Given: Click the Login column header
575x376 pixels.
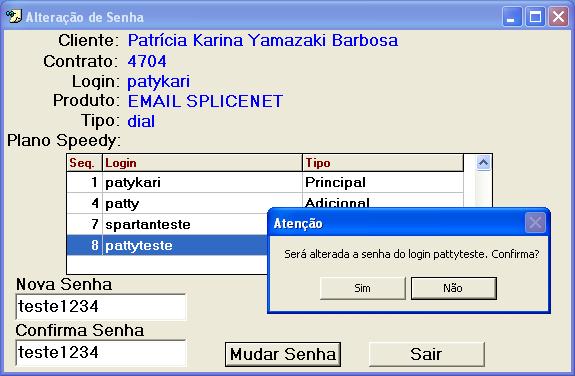Looking at the screenshot, I should coord(202,163).
